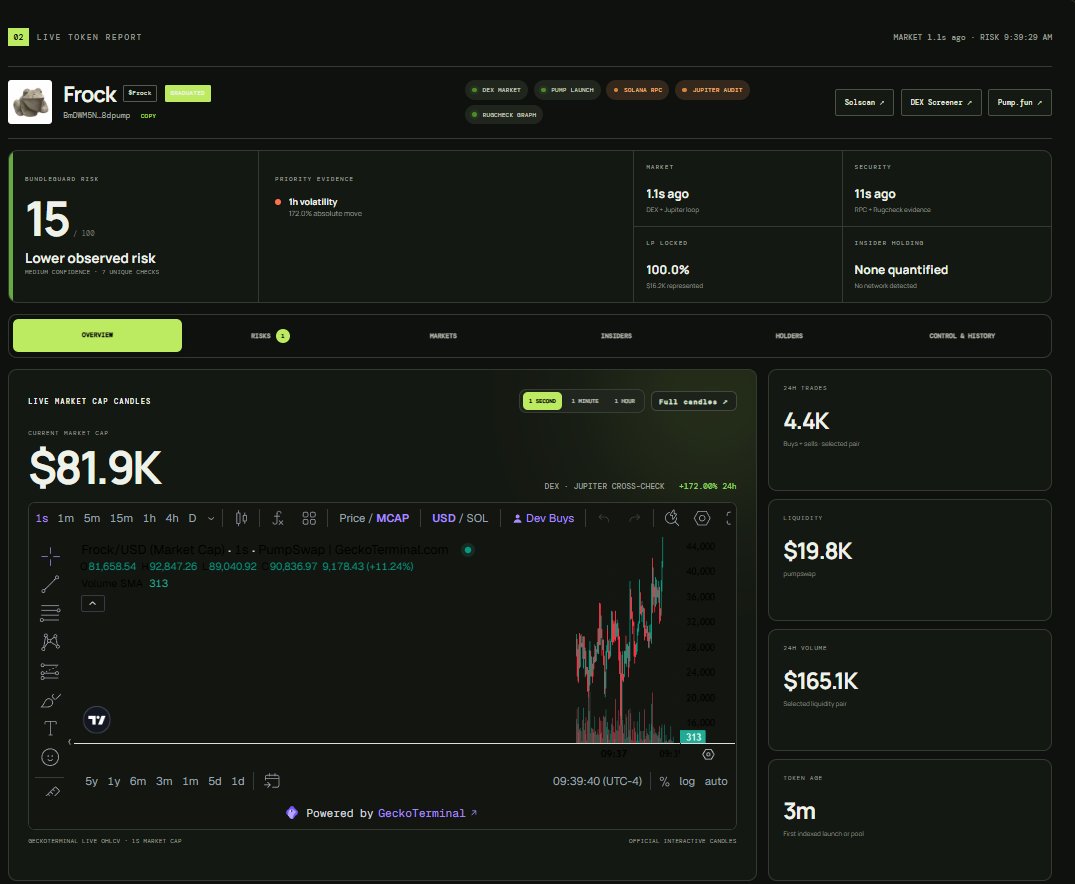This screenshot has height=884, width=1075.
Task: Select the 4h timeframe
Action: pos(172,518)
